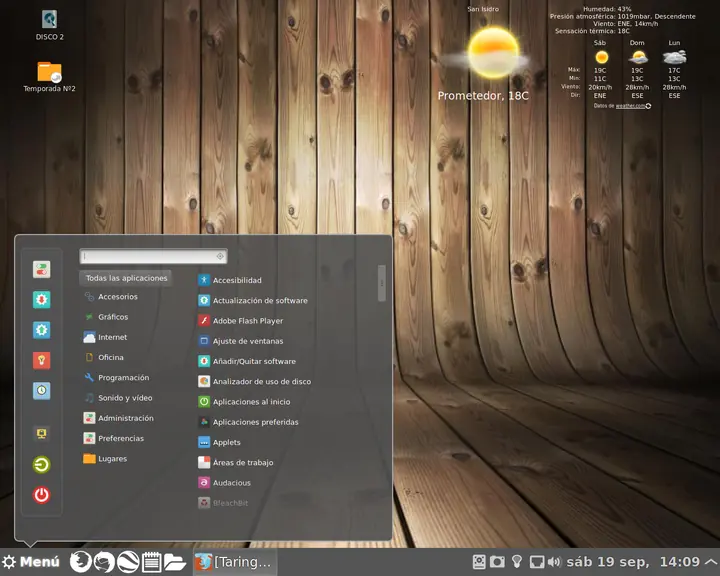Open the clock favorite in the menu sidebar
This screenshot has width=720, height=576.
point(41,391)
